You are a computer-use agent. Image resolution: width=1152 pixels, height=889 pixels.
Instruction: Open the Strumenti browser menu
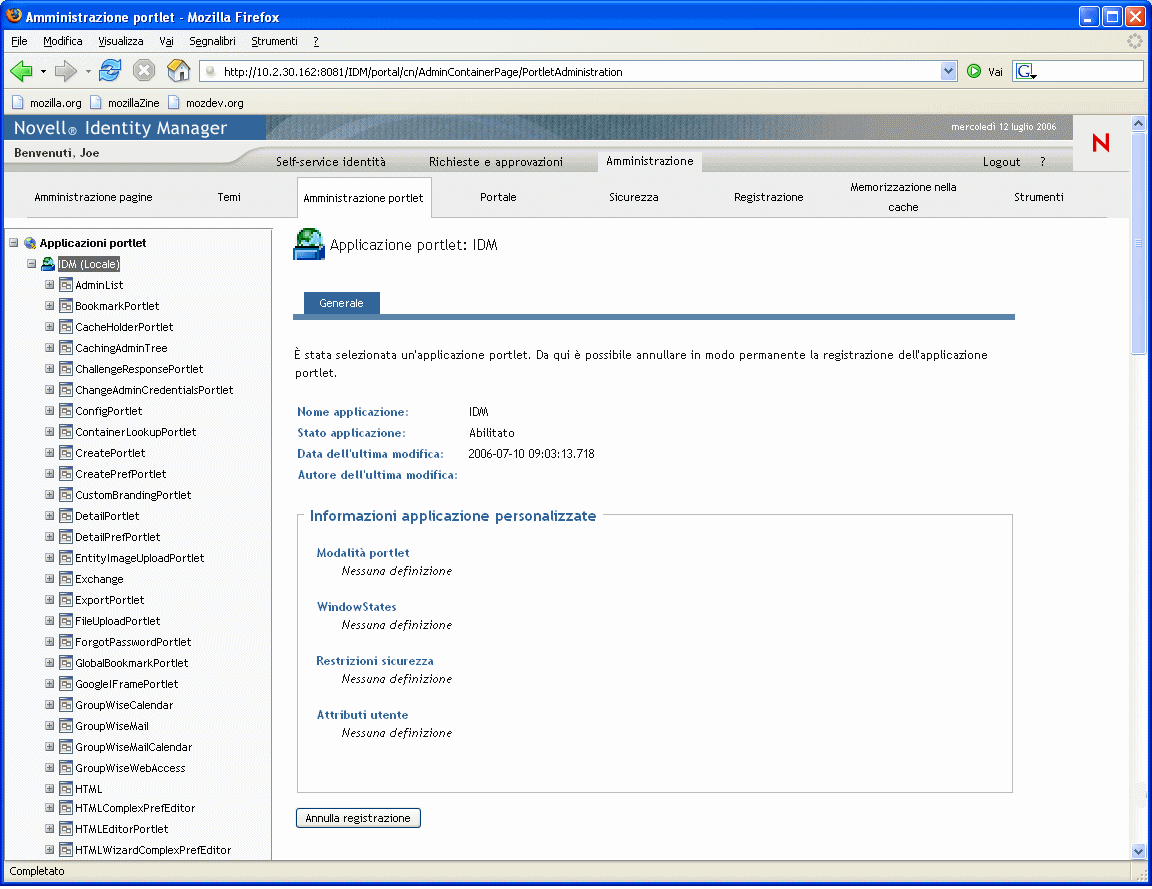[274, 41]
